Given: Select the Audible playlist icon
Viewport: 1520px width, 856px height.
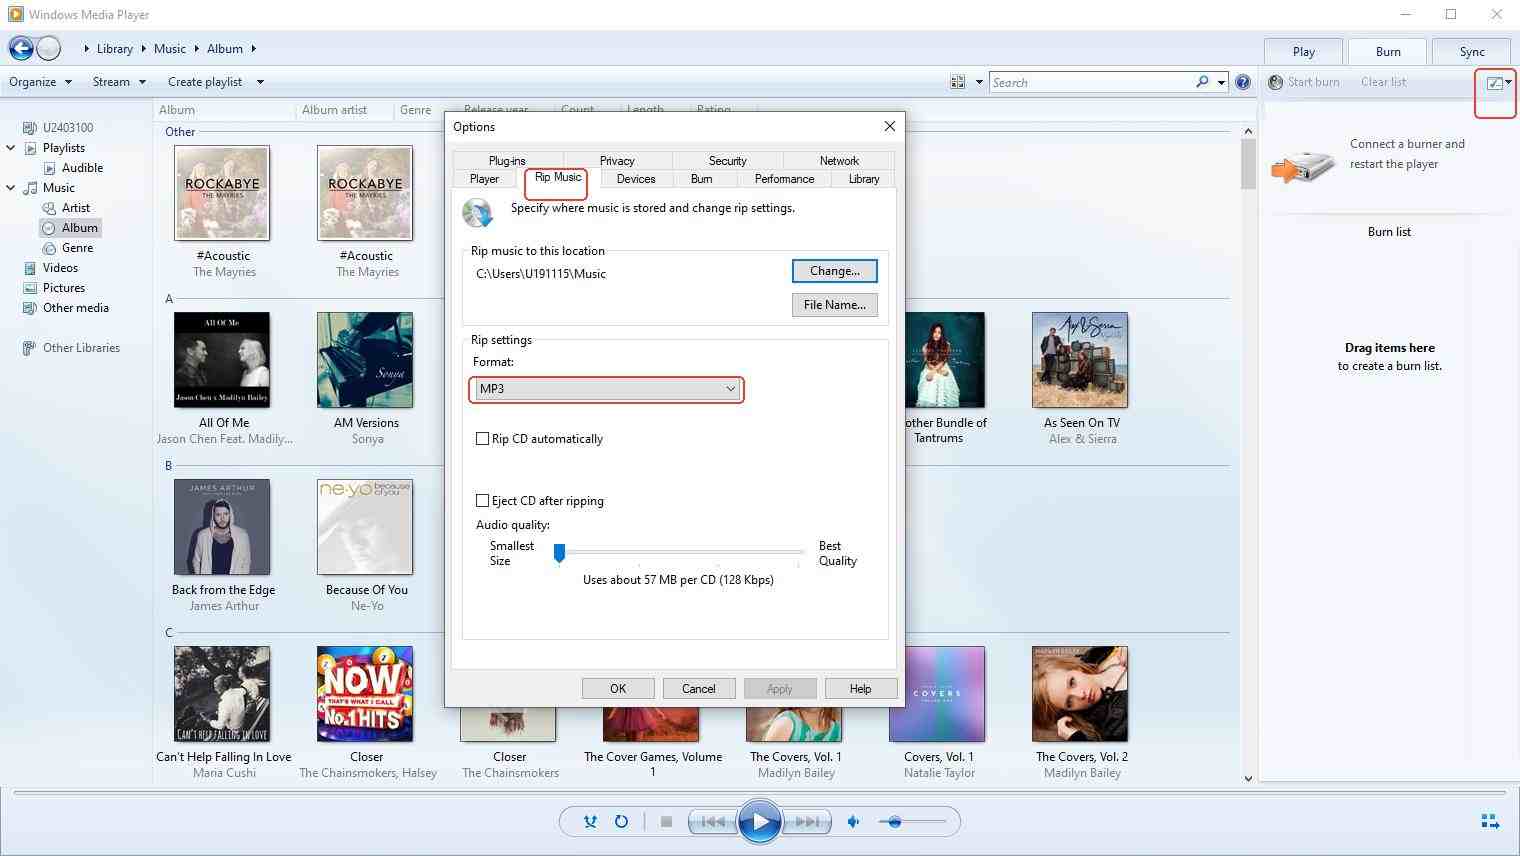Looking at the screenshot, I should click(49, 168).
